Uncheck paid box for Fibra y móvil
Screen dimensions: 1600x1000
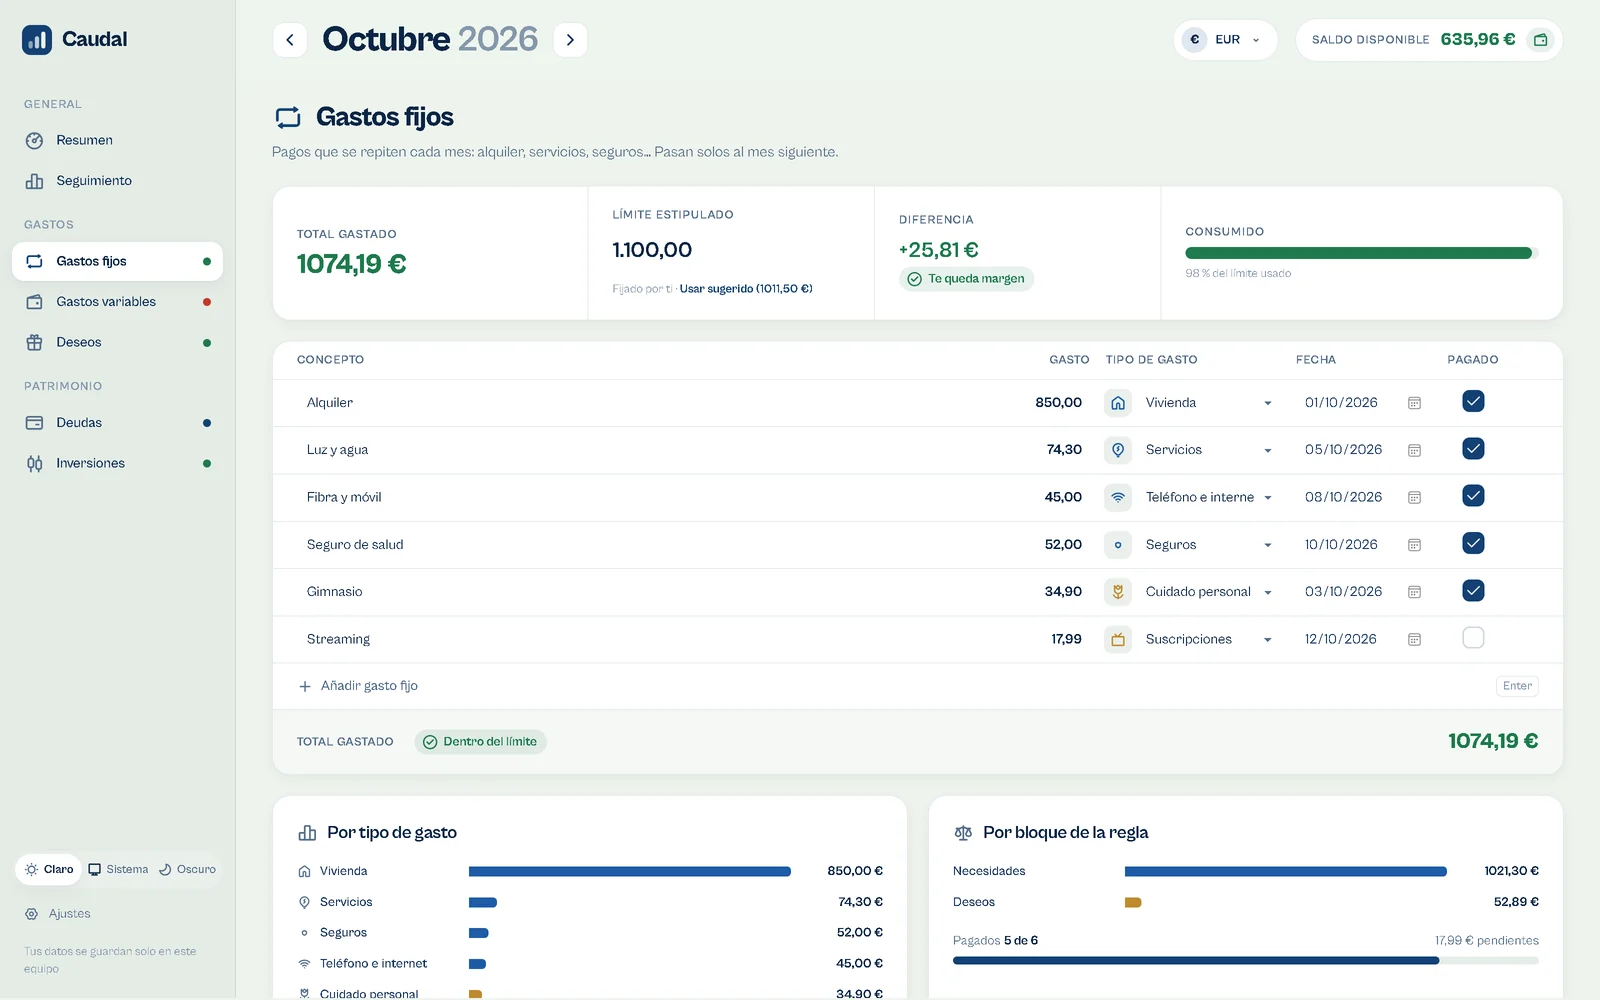pos(1473,495)
